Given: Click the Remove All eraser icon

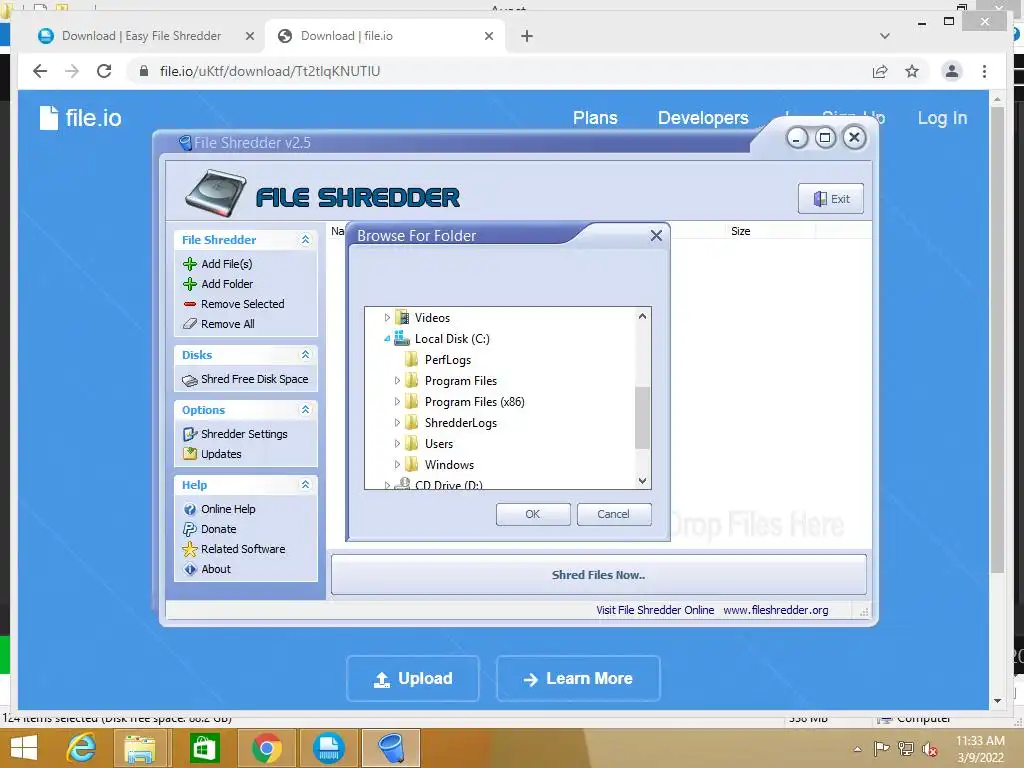Looking at the screenshot, I should [x=189, y=324].
